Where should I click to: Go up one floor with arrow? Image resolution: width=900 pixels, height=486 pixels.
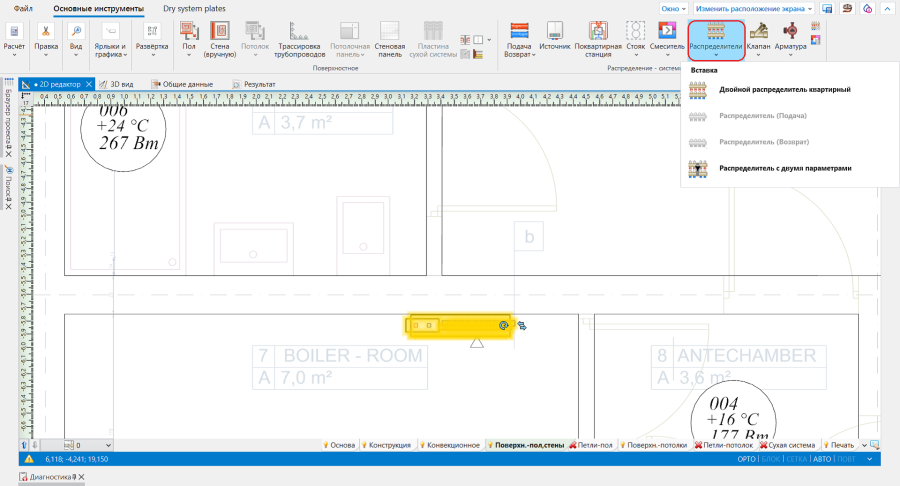coord(24,445)
